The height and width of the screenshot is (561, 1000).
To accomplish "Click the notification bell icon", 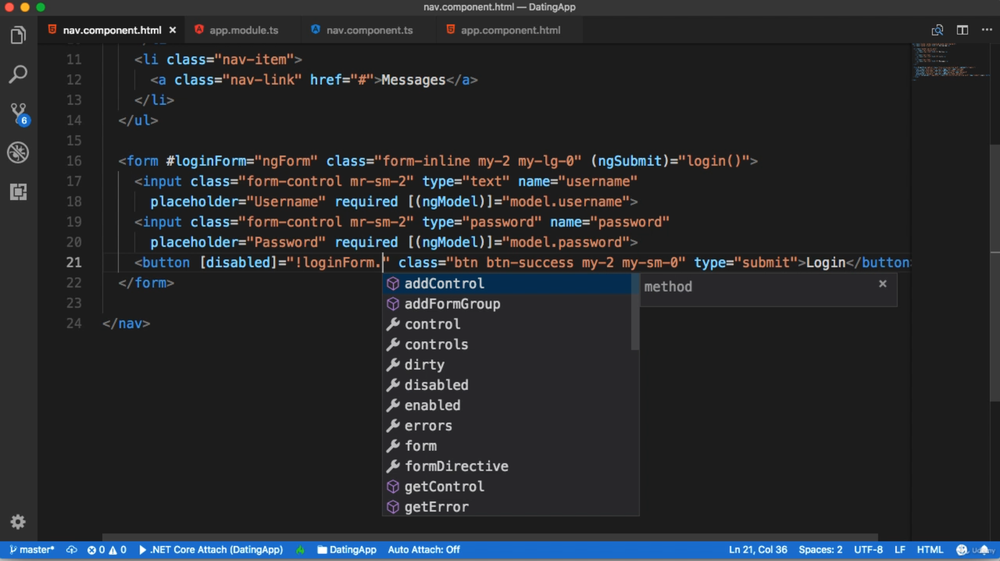I will pos(985,550).
